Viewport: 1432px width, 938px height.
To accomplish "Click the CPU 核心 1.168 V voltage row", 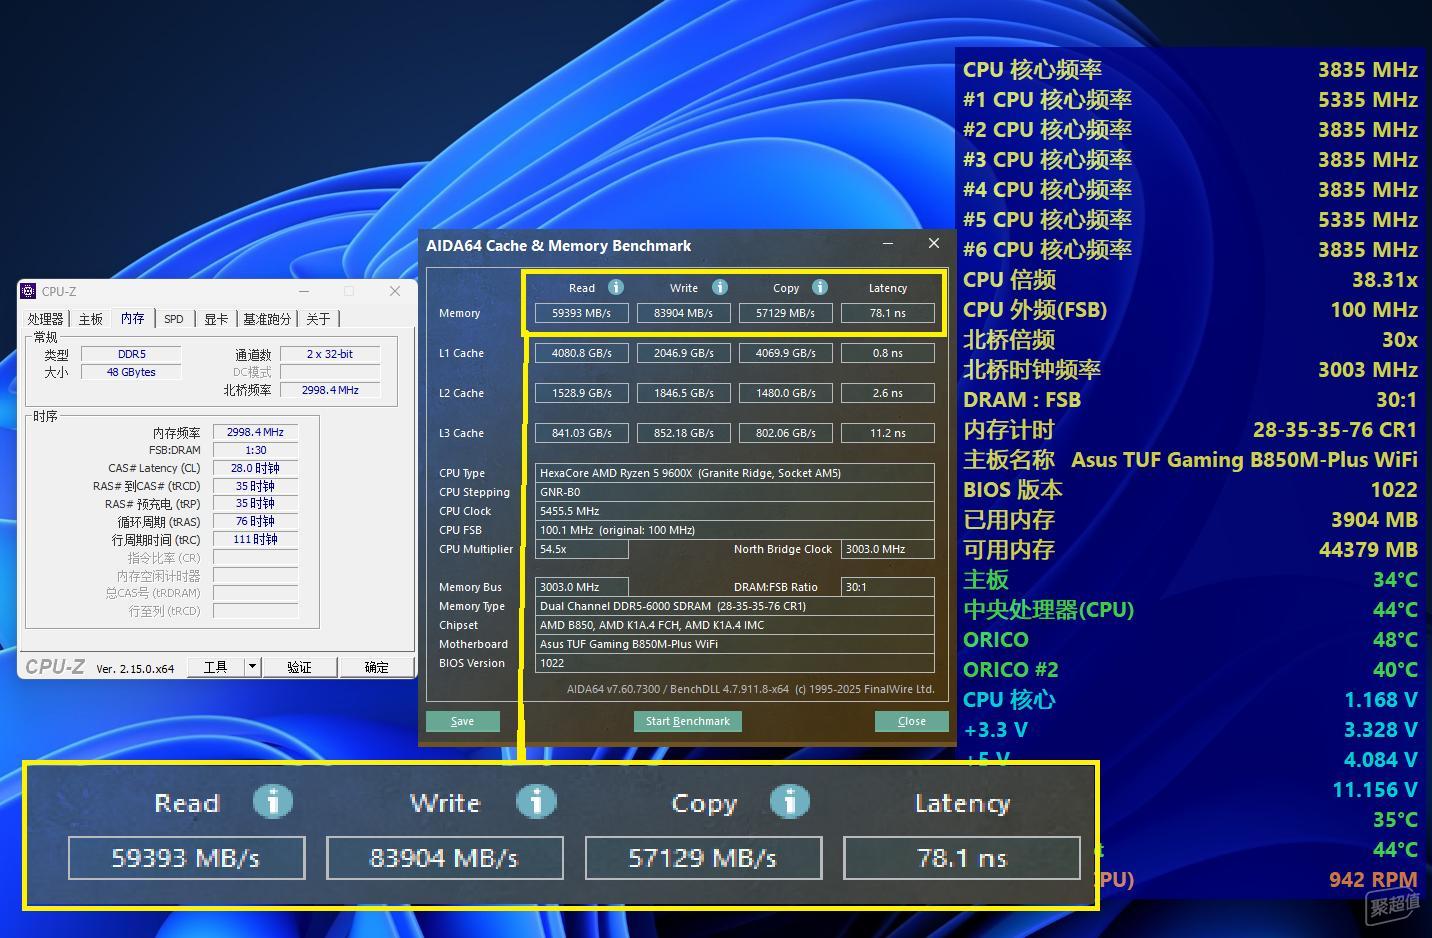I will (x=1190, y=700).
